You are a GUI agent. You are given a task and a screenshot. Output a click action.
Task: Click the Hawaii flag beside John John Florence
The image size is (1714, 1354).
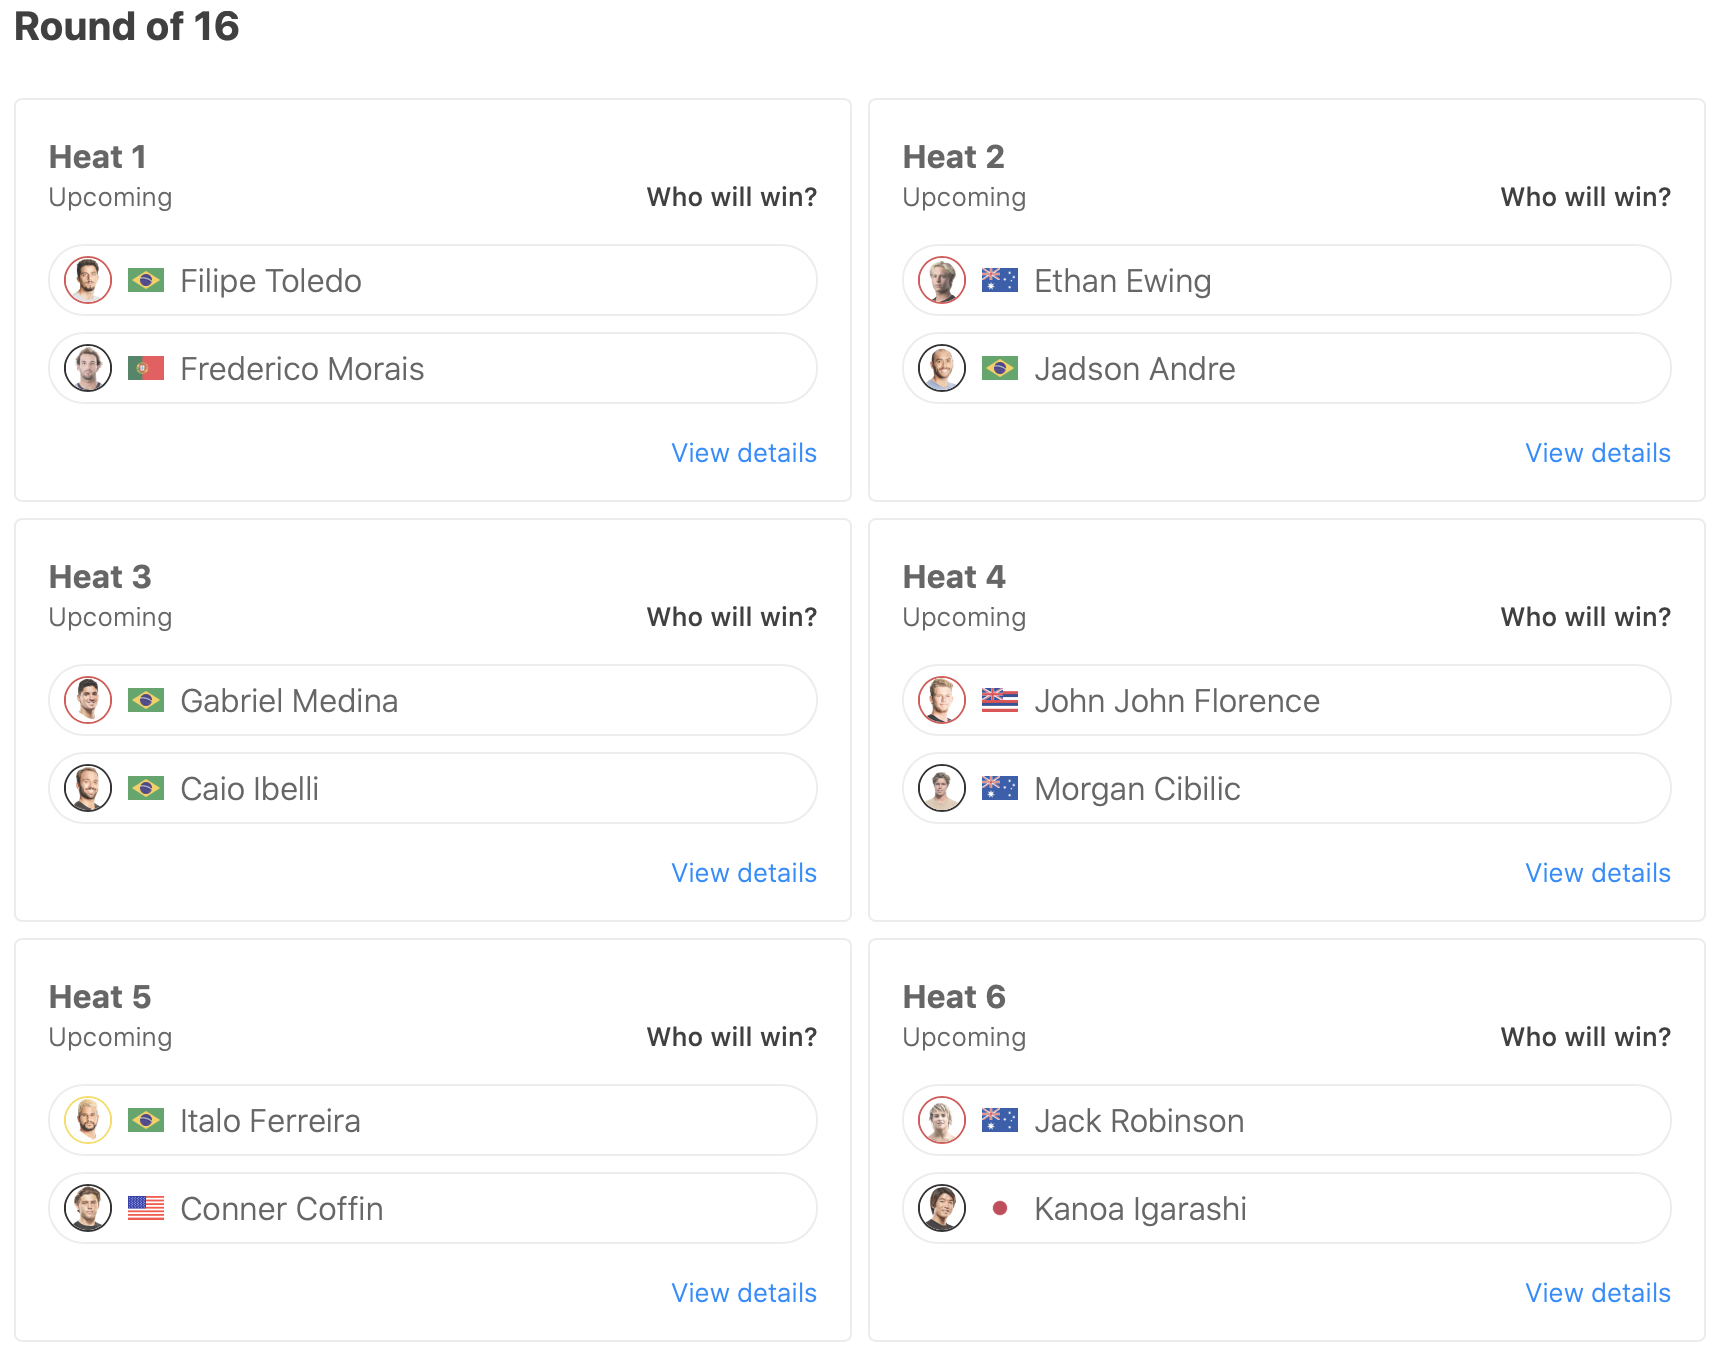pos(1000,700)
